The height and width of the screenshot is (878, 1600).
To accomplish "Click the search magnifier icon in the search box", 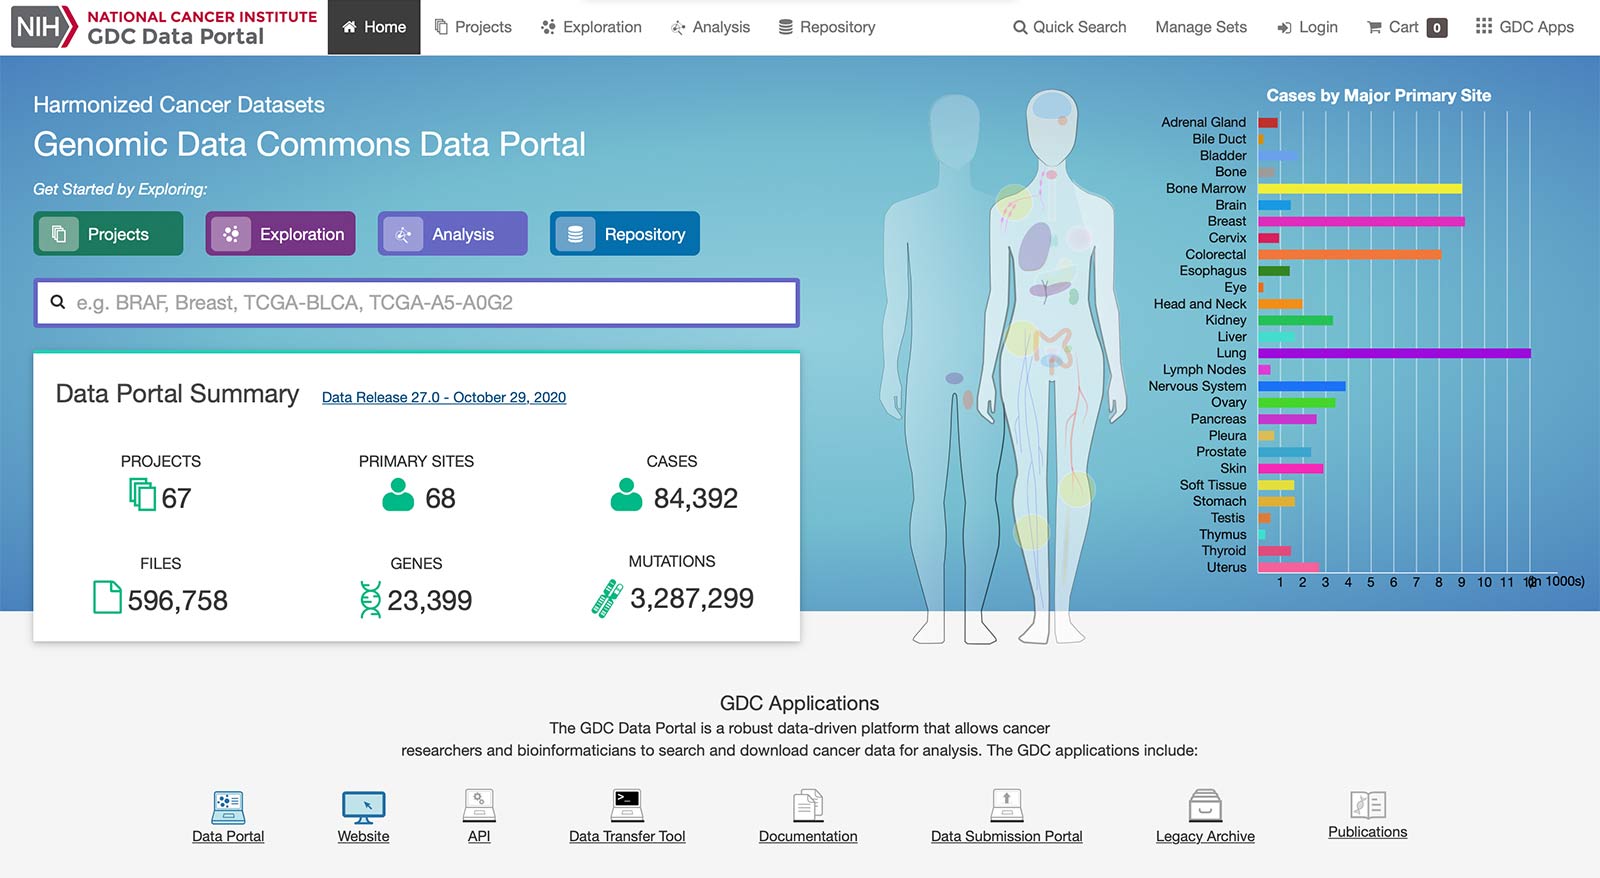I will (x=58, y=302).
